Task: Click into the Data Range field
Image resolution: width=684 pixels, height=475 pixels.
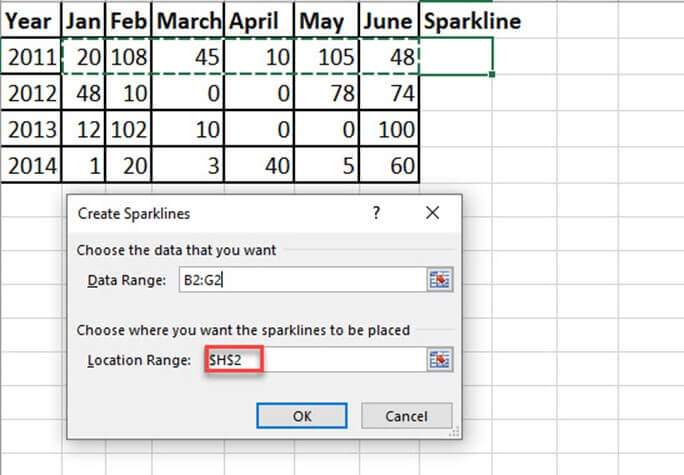Action: tap(298, 280)
